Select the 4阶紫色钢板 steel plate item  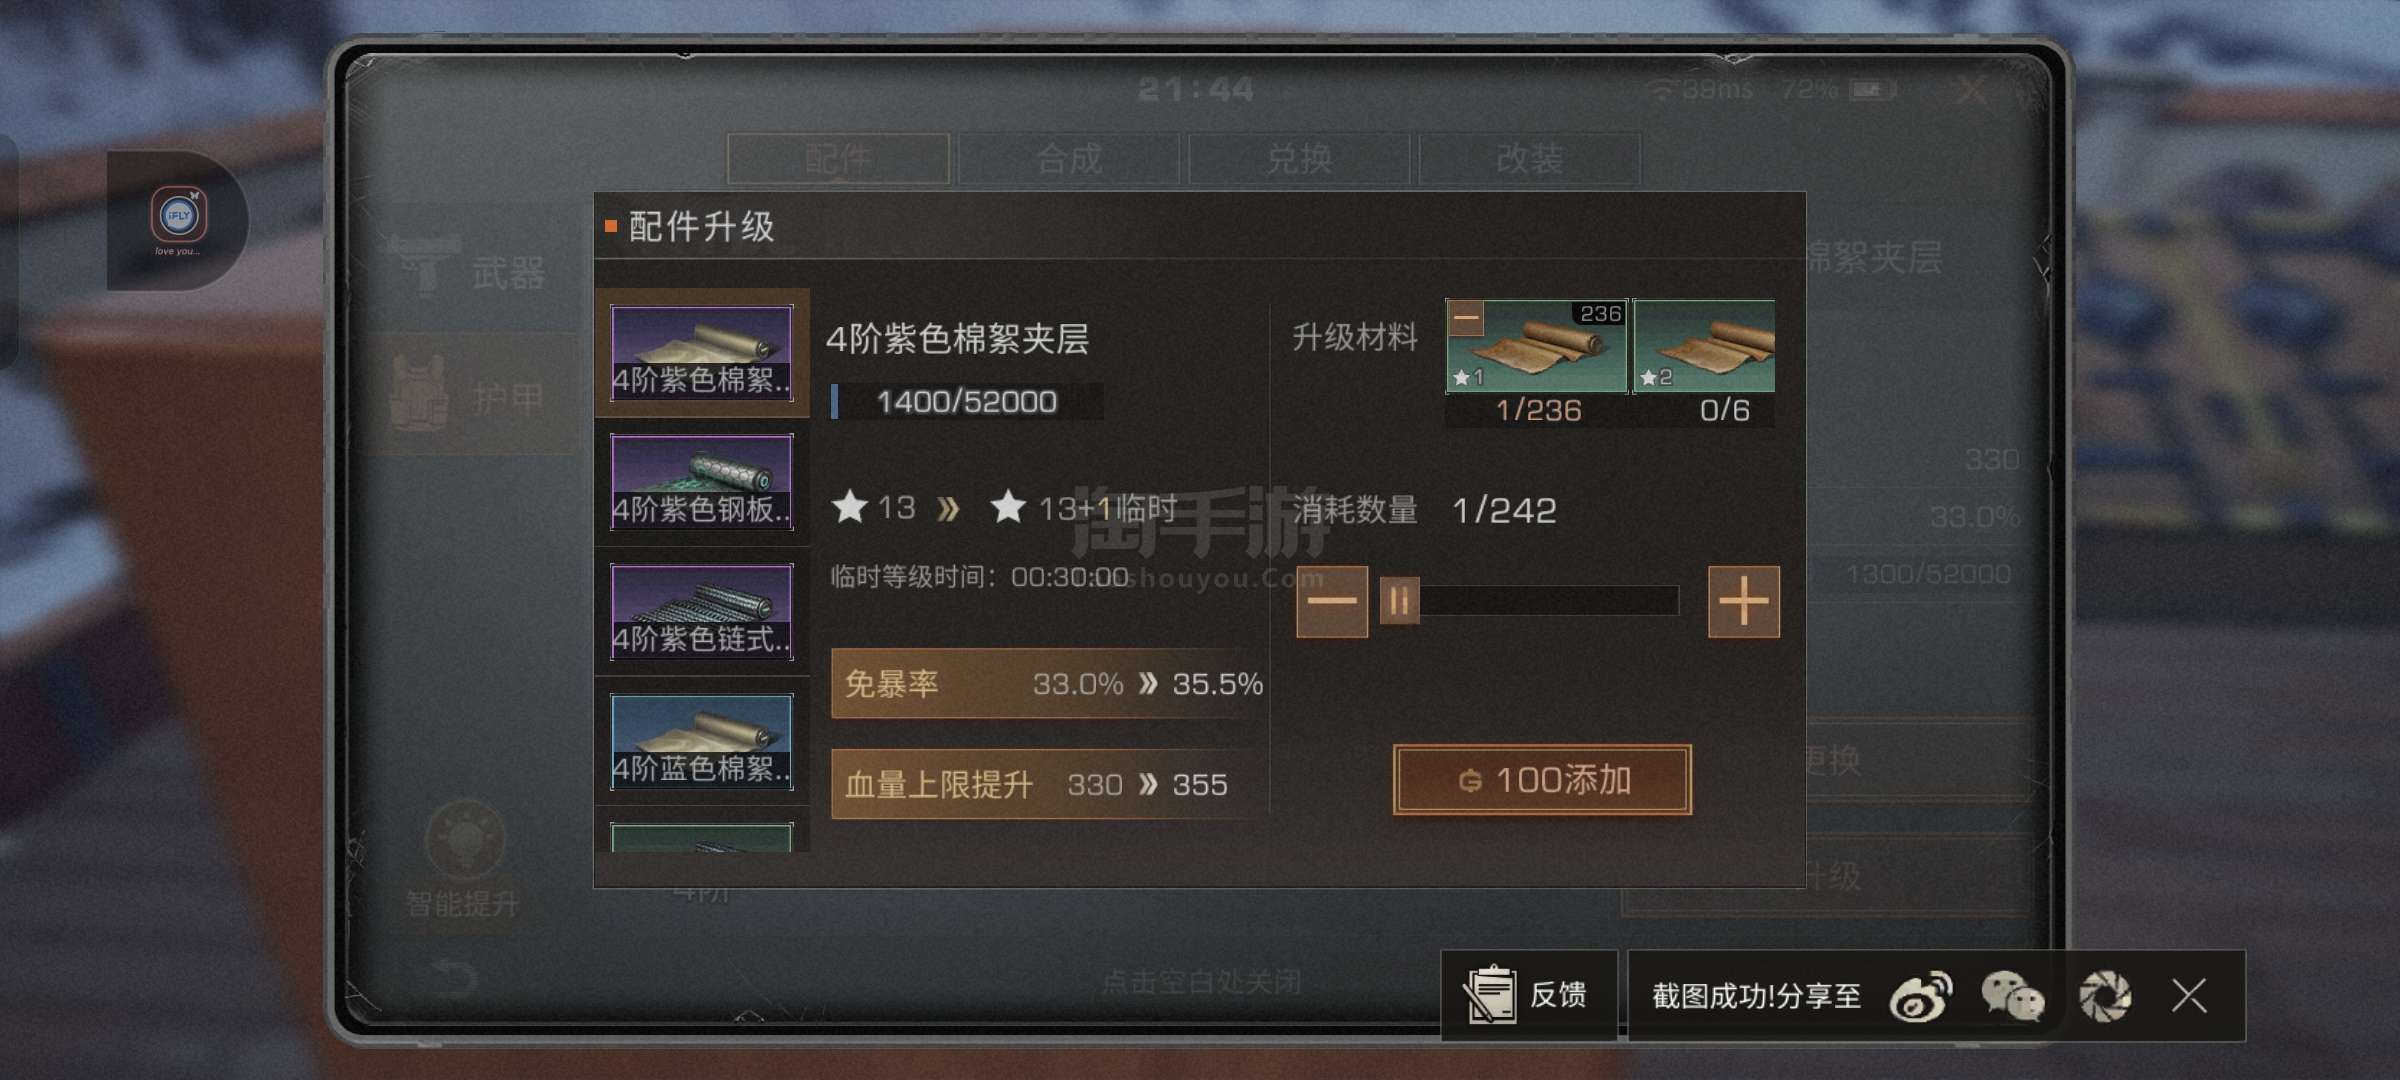[x=702, y=482]
